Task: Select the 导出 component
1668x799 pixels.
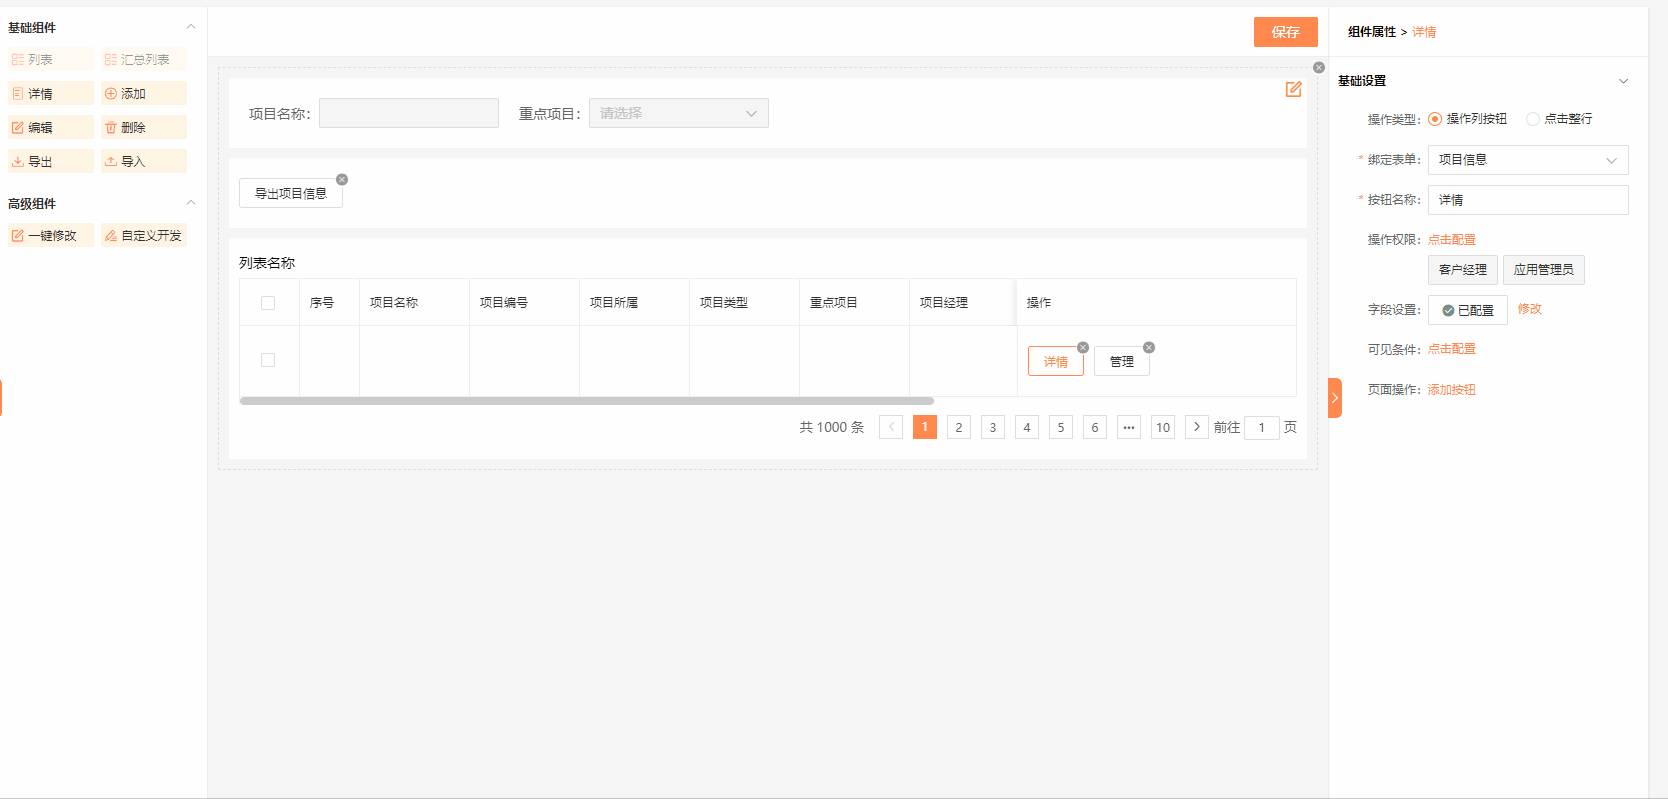Action: pyautogui.click(x=50, y=162)
